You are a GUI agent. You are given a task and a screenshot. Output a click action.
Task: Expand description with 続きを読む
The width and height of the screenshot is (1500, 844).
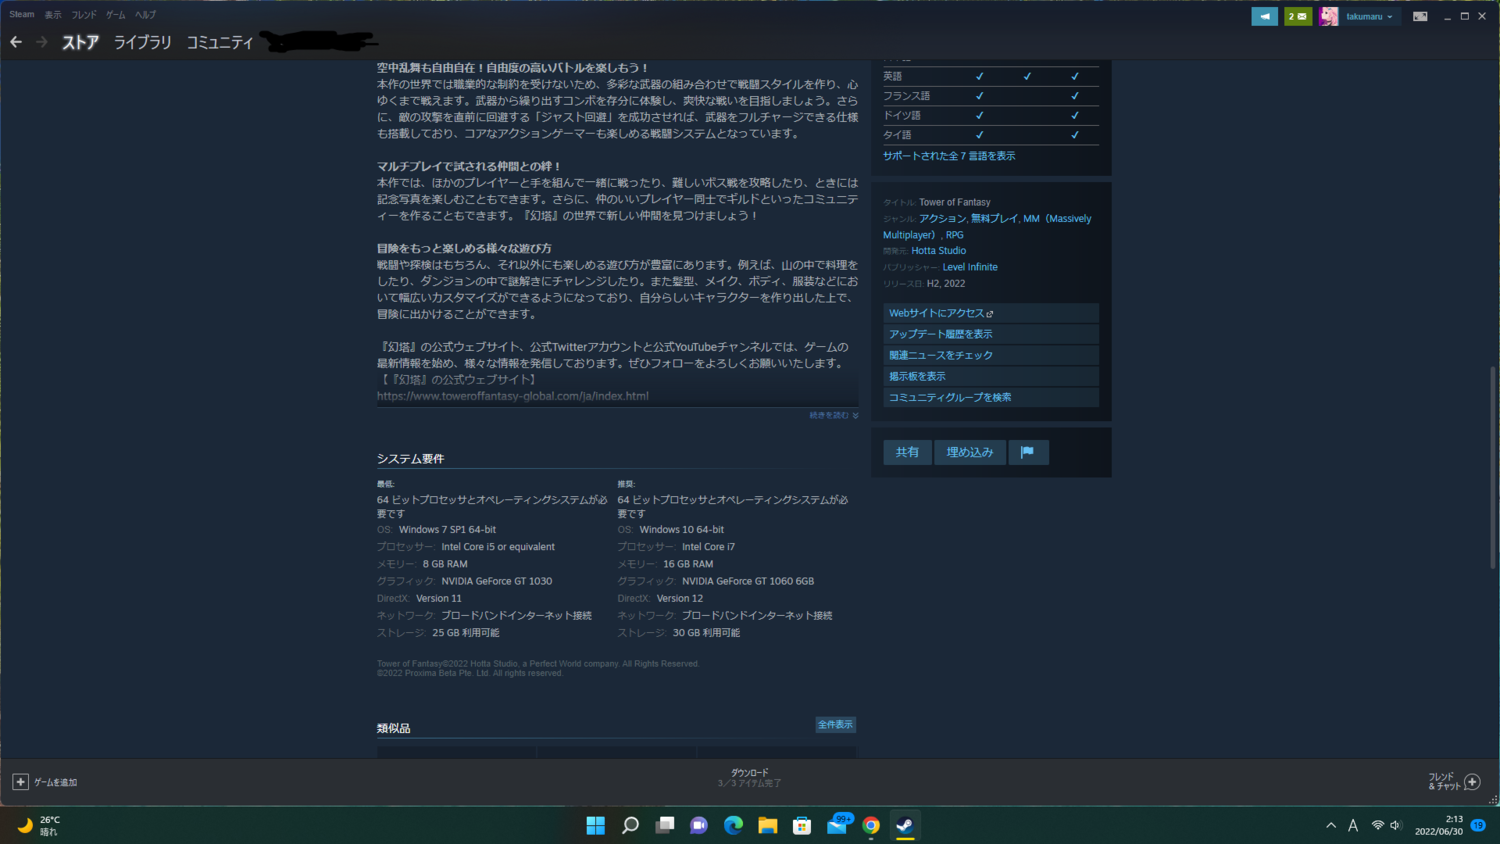click(x=833, y=415)
